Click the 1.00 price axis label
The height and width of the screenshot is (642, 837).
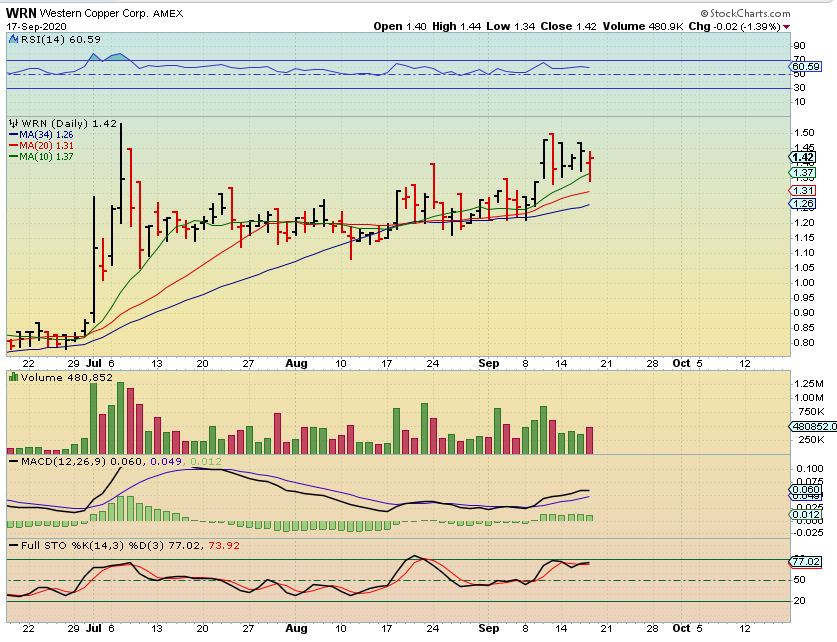tap(804, 283)
